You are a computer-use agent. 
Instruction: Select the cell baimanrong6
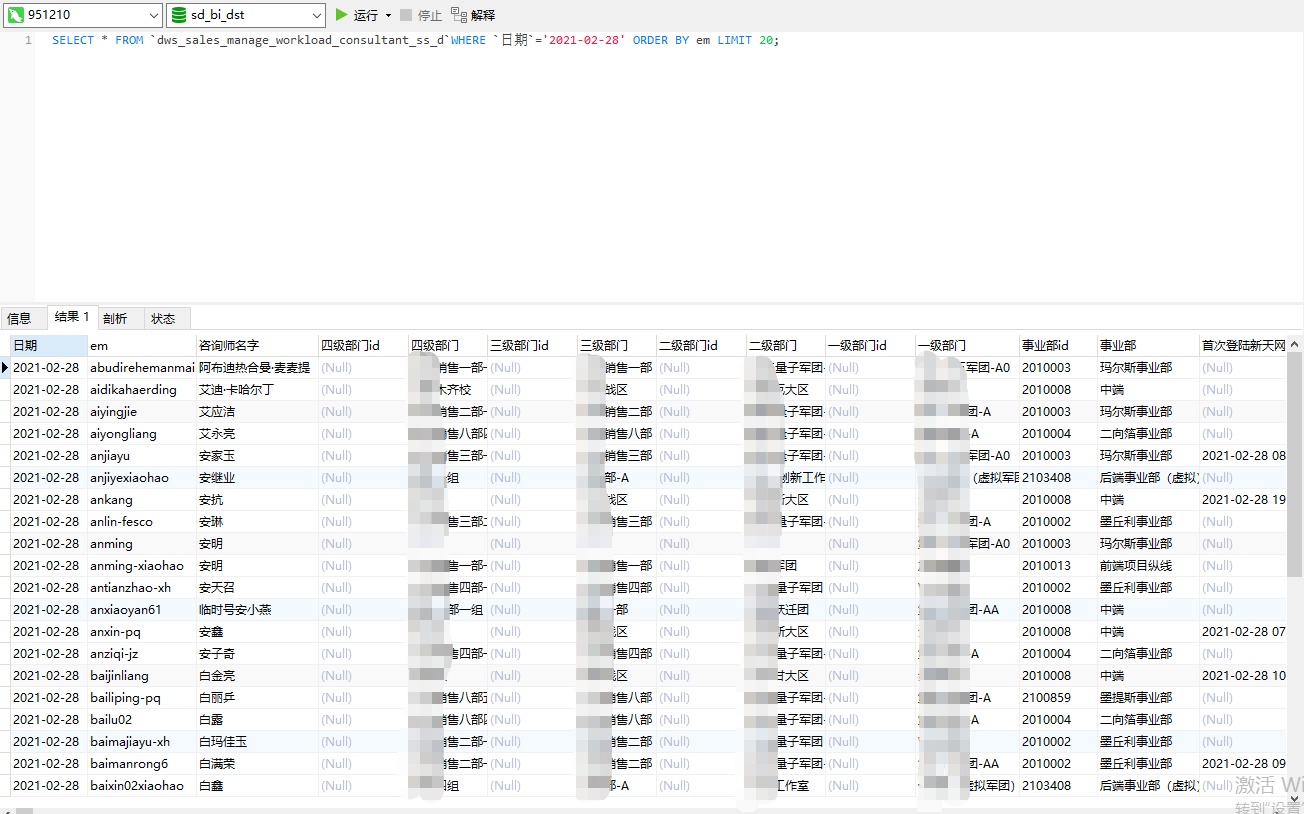pos(142,764)
